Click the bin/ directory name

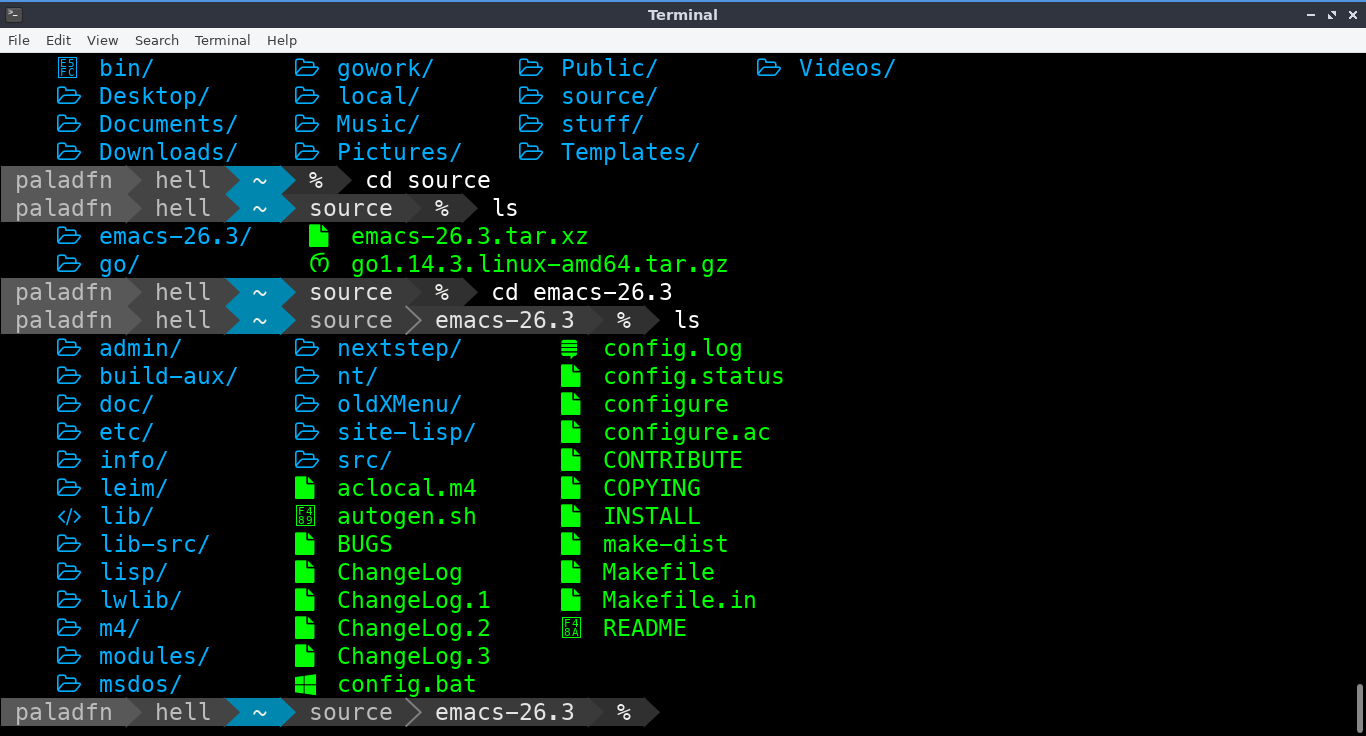click(127, 68)
